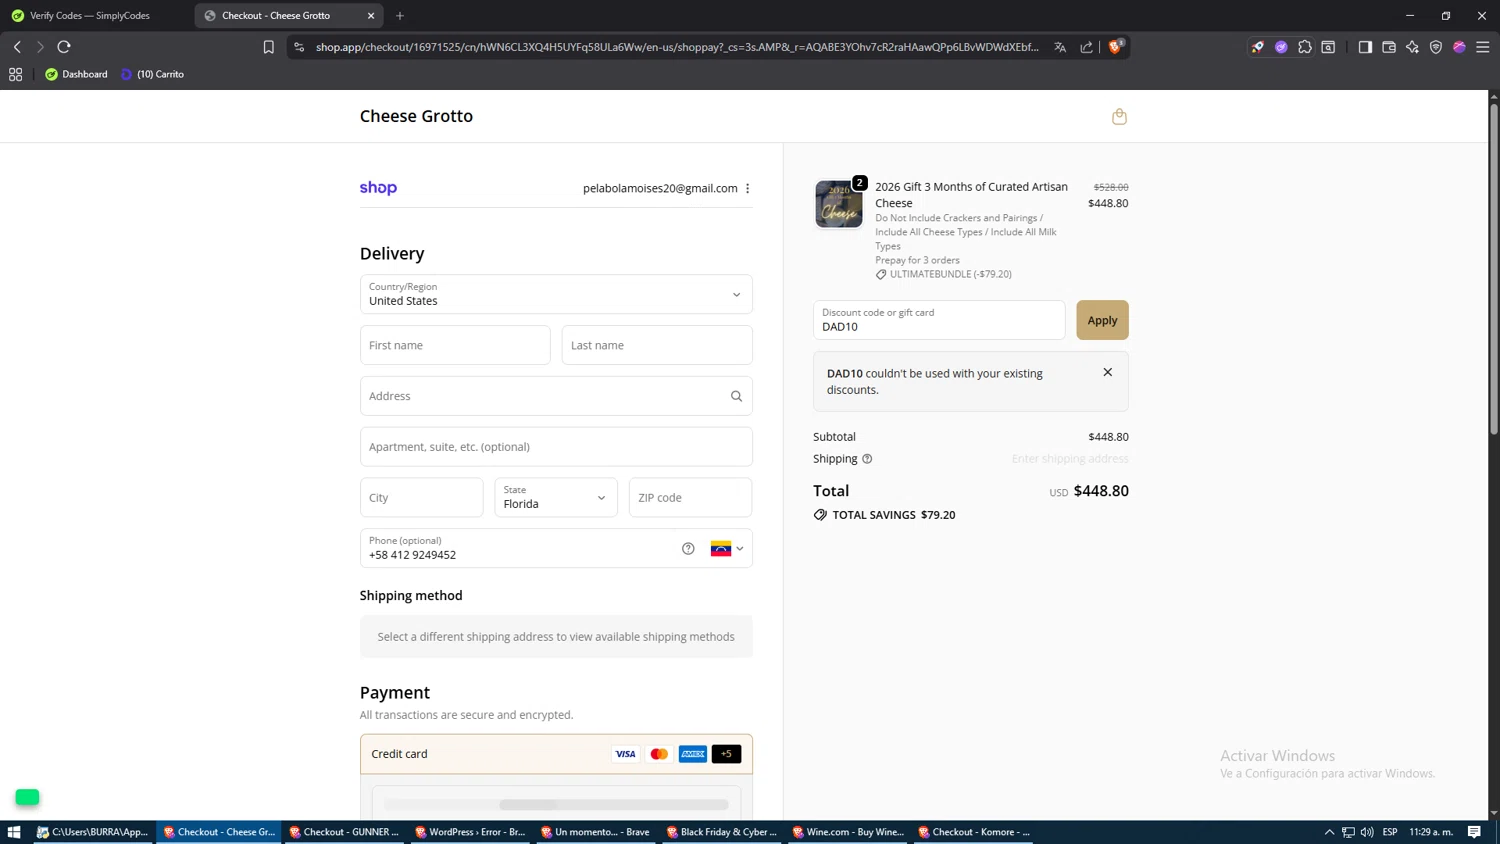
Task: Click Apartment, suite optional field
Action: (556, 447)
